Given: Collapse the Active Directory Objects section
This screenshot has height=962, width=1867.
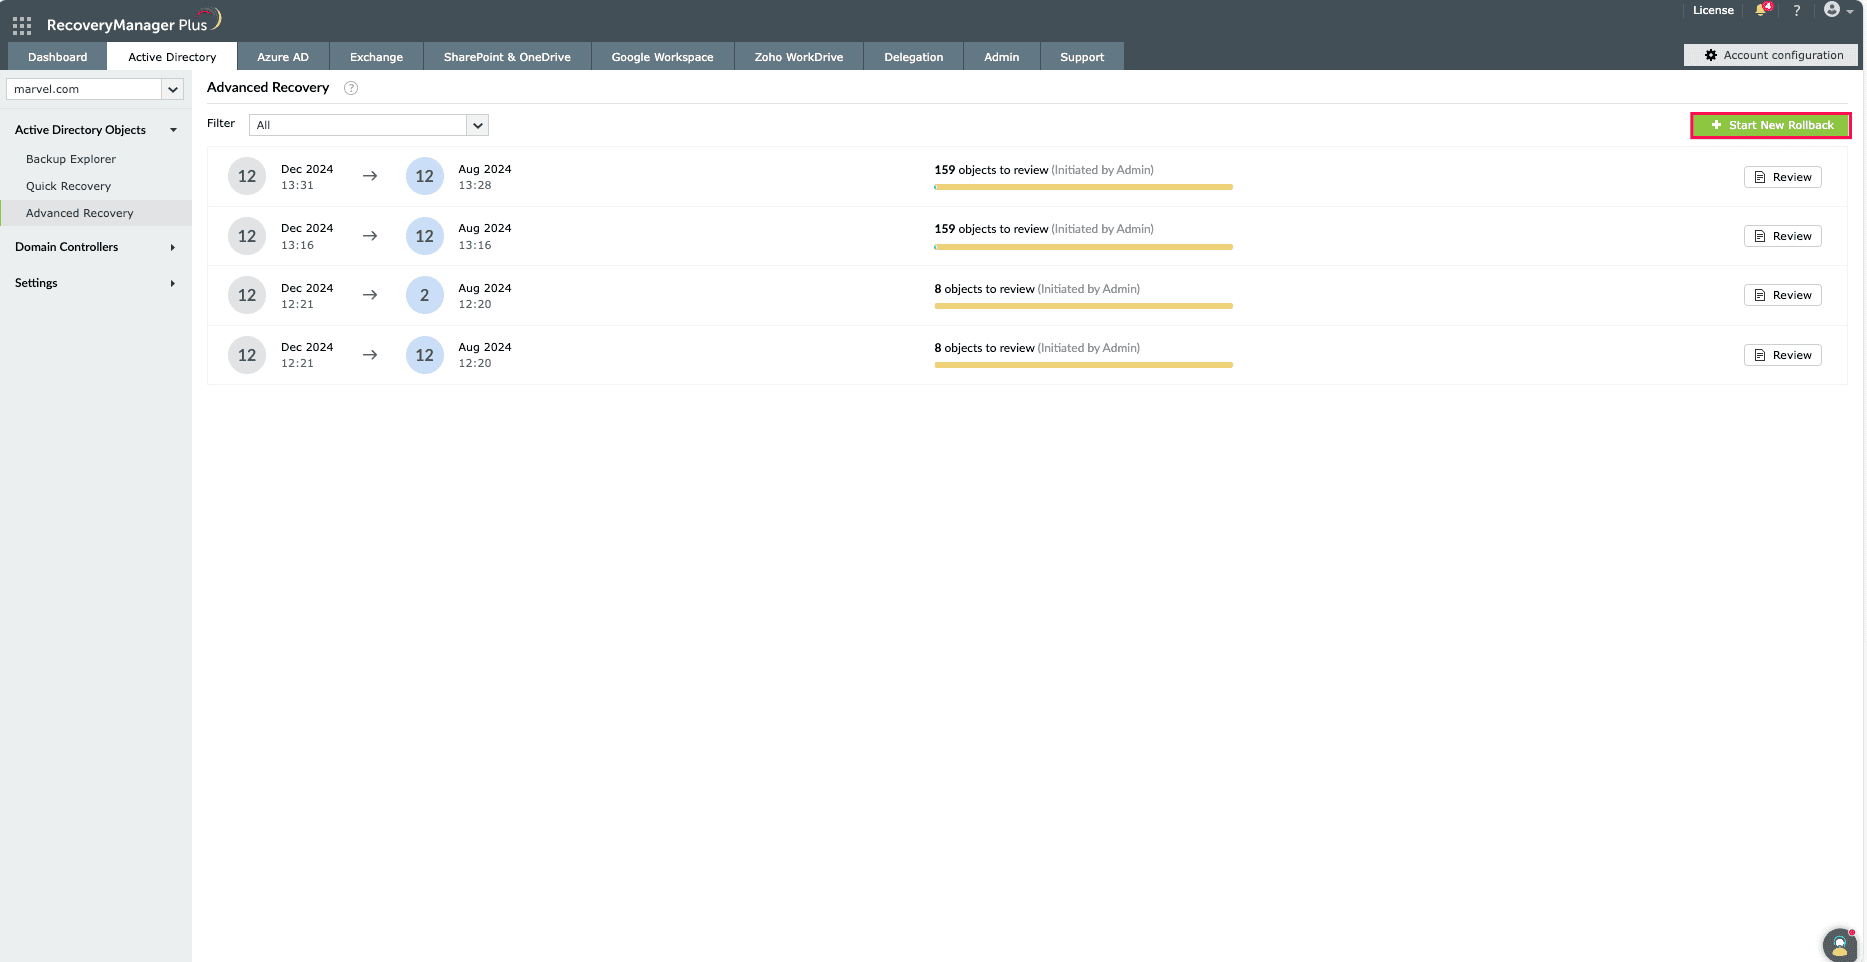Looking at the screenshot, I should [x=96, y=130].
